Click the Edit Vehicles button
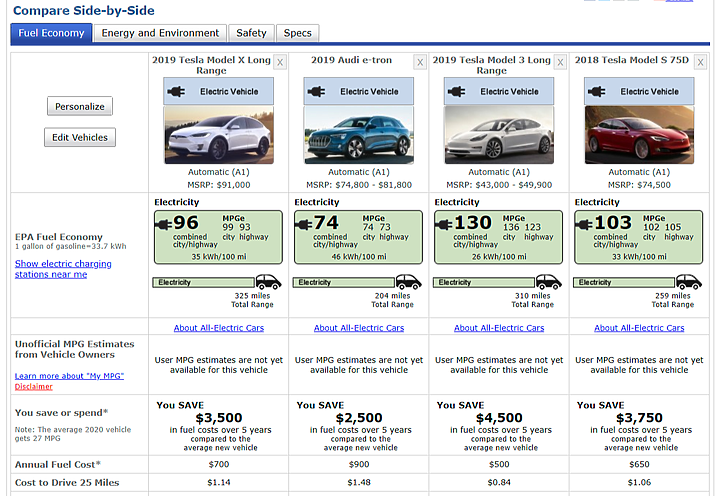 pos(80,137)
